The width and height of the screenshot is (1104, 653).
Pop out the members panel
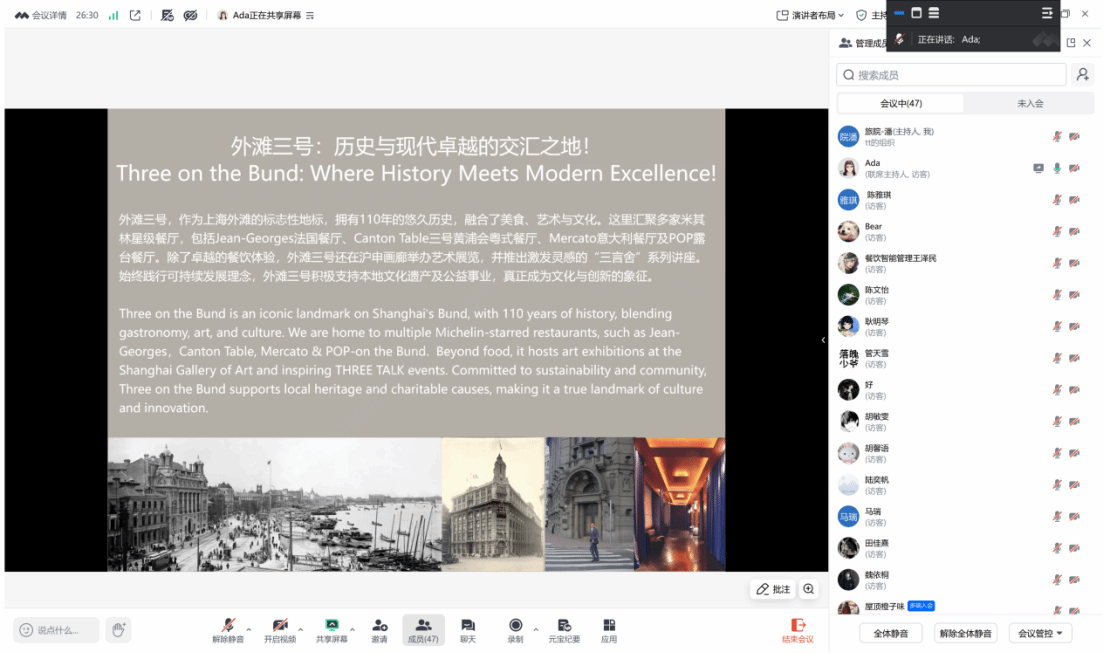[1071, 43]
